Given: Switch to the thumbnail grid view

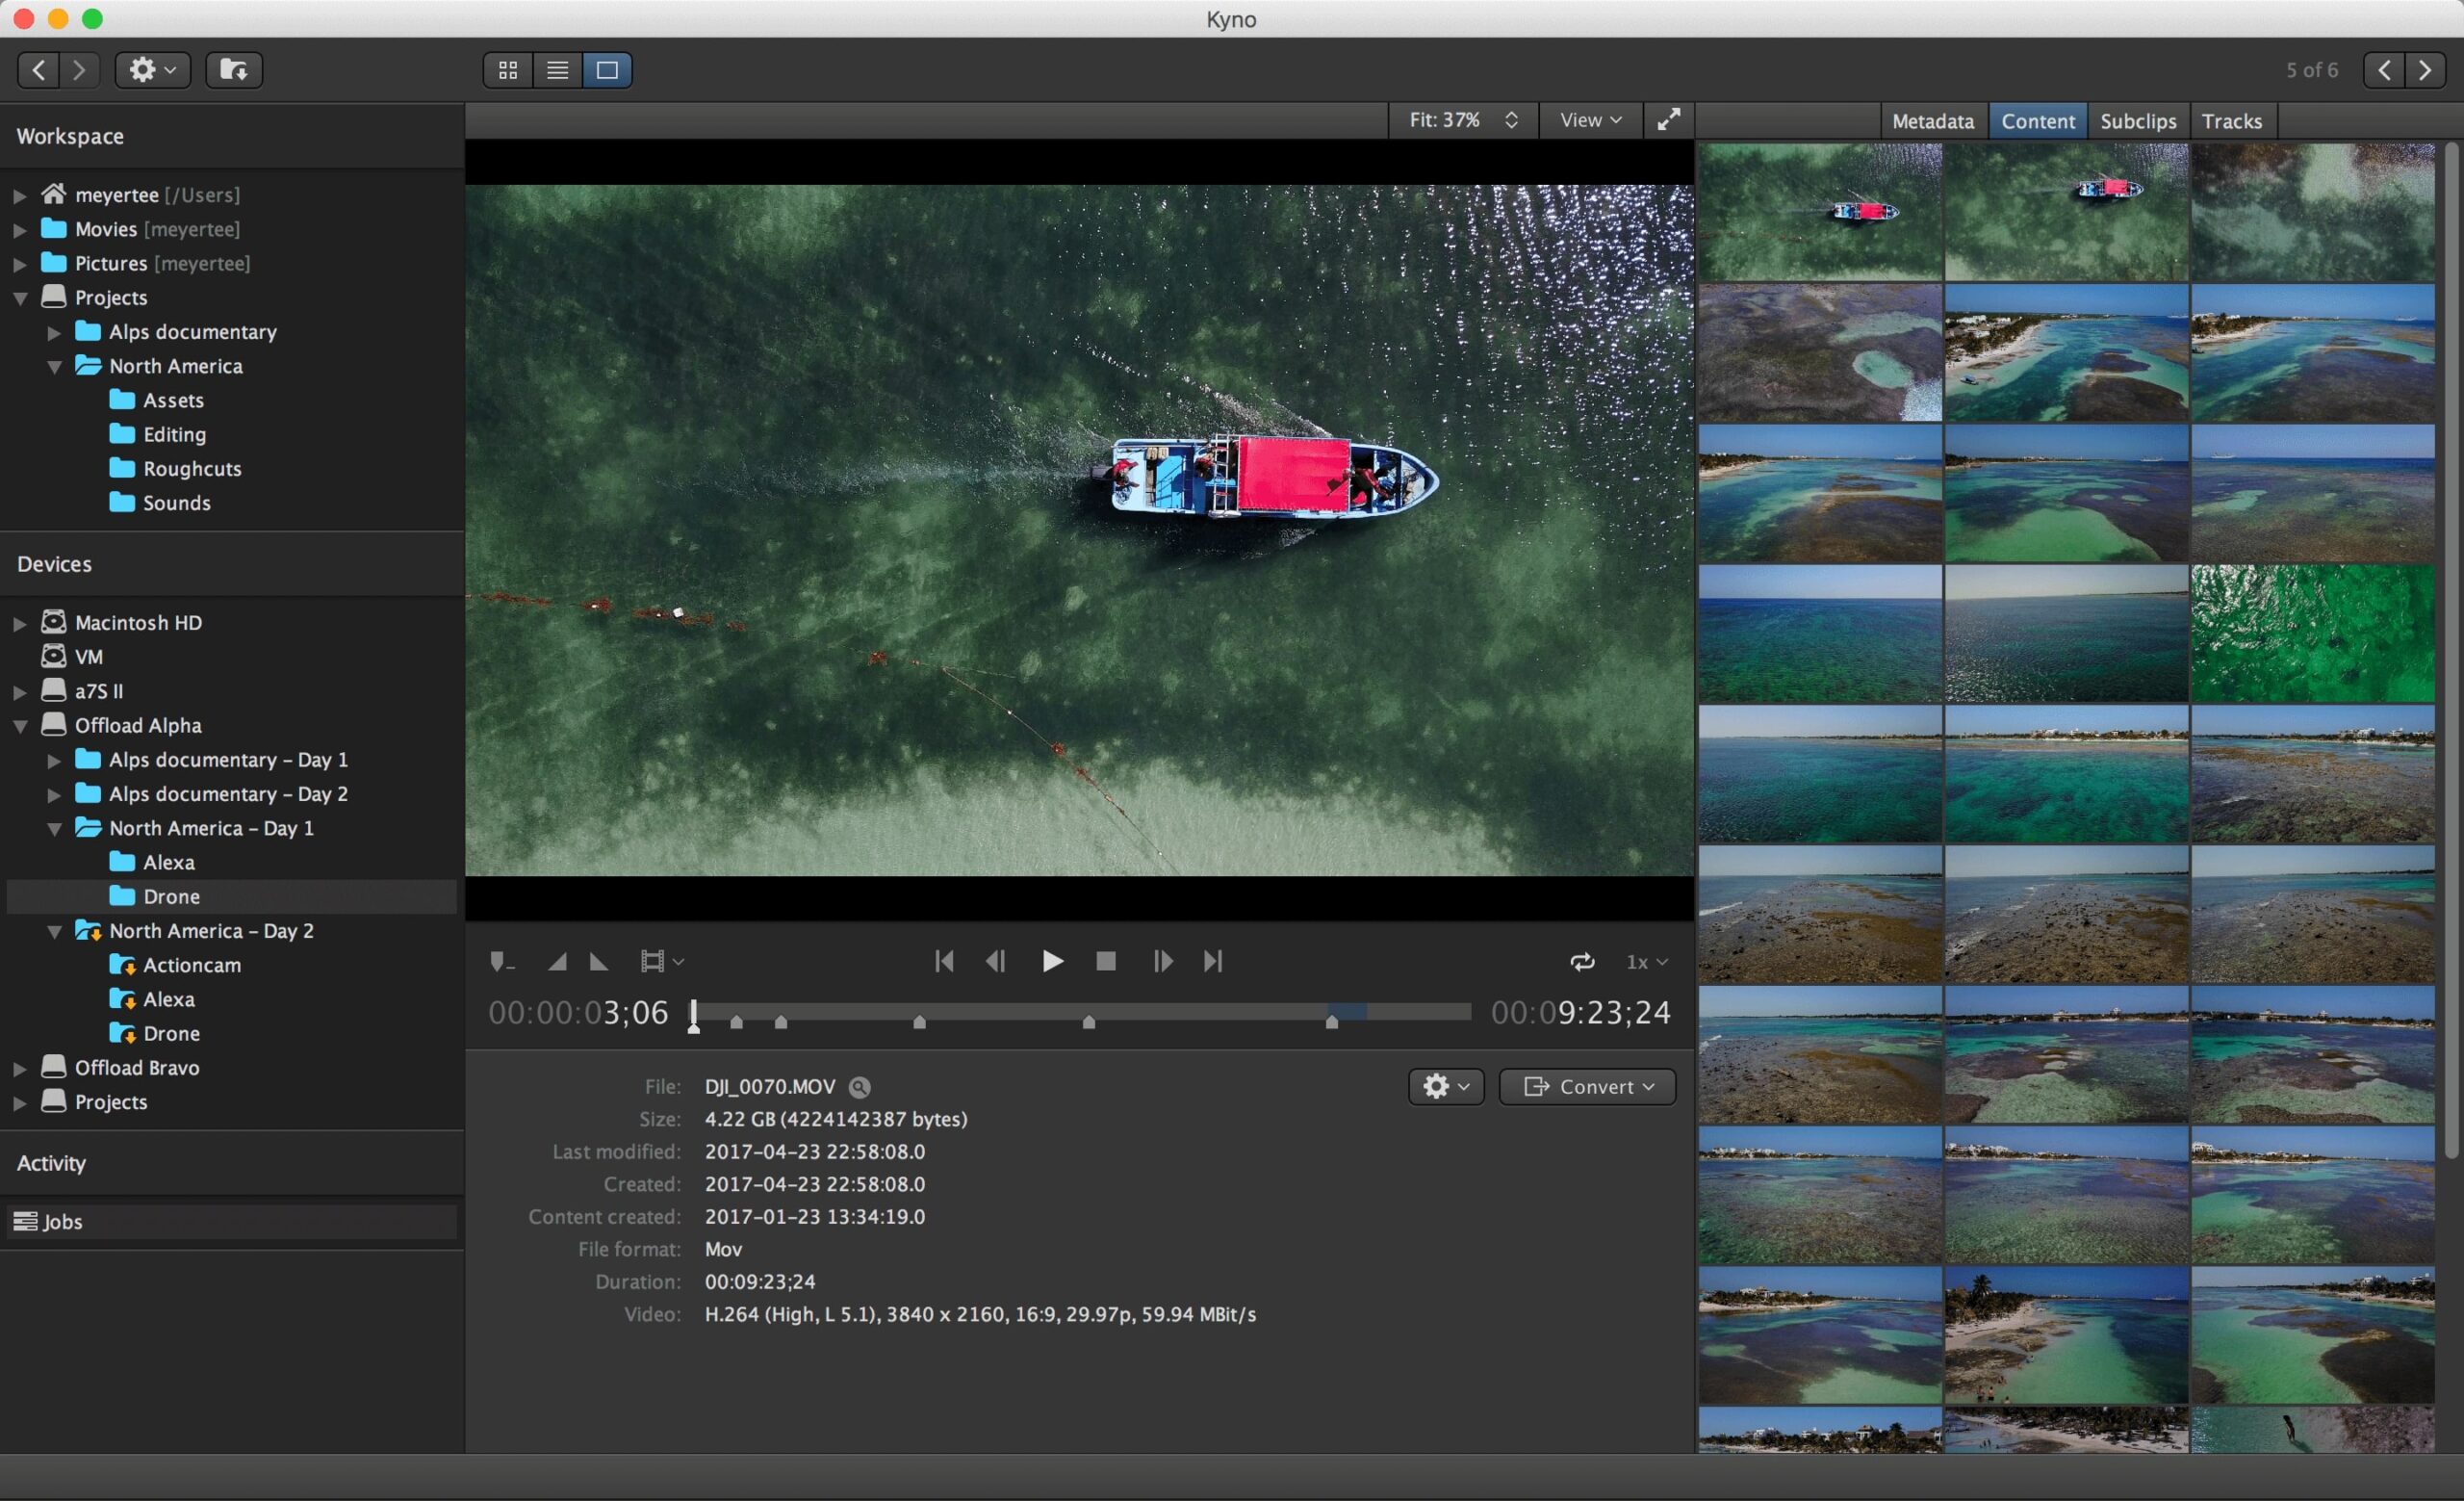Looking at the screenshot, I should pos(508,70).
